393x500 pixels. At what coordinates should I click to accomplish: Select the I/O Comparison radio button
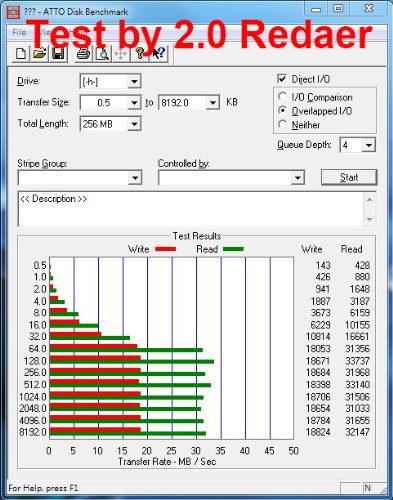point(282,97)
